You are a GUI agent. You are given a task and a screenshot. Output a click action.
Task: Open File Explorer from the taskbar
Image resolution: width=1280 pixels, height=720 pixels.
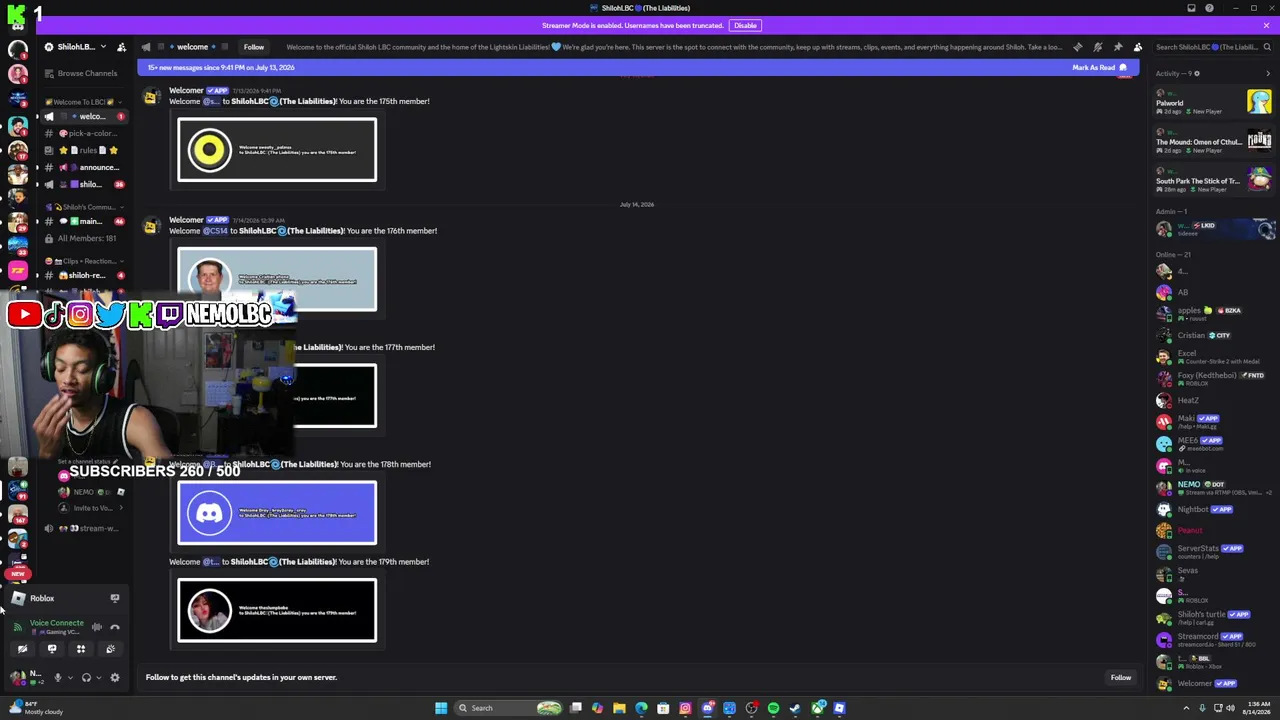pos(619,708)
